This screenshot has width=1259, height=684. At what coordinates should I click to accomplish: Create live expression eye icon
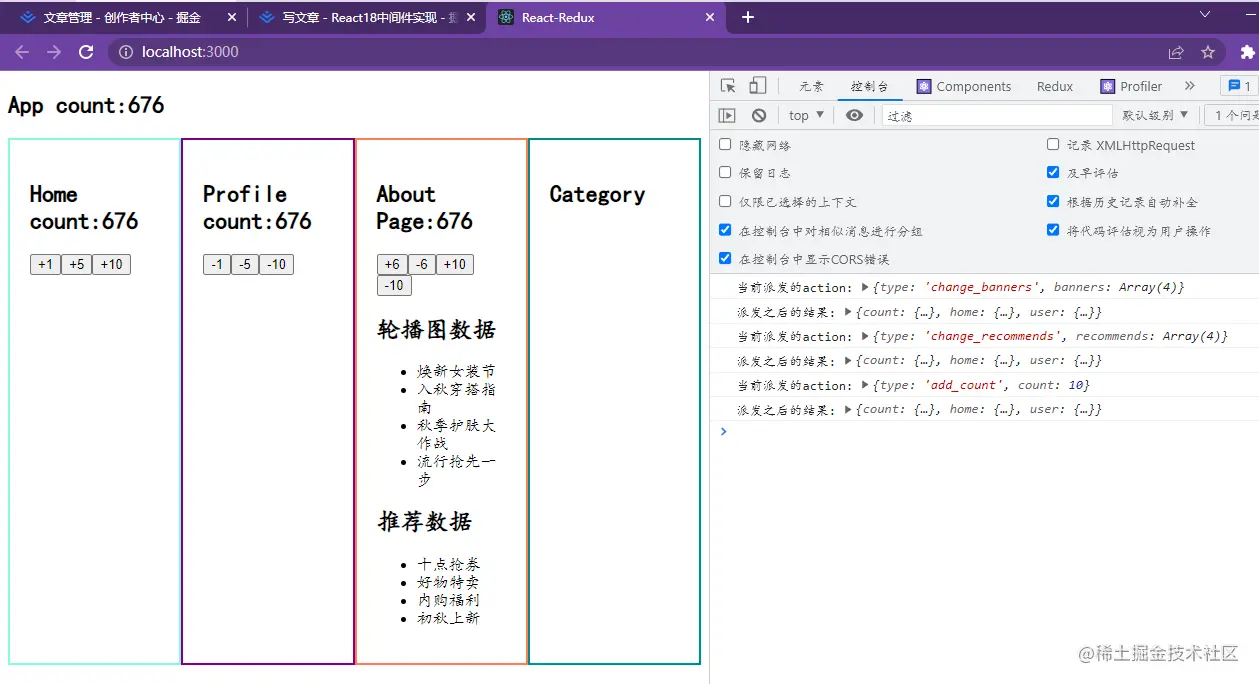(x=854, y=115)
